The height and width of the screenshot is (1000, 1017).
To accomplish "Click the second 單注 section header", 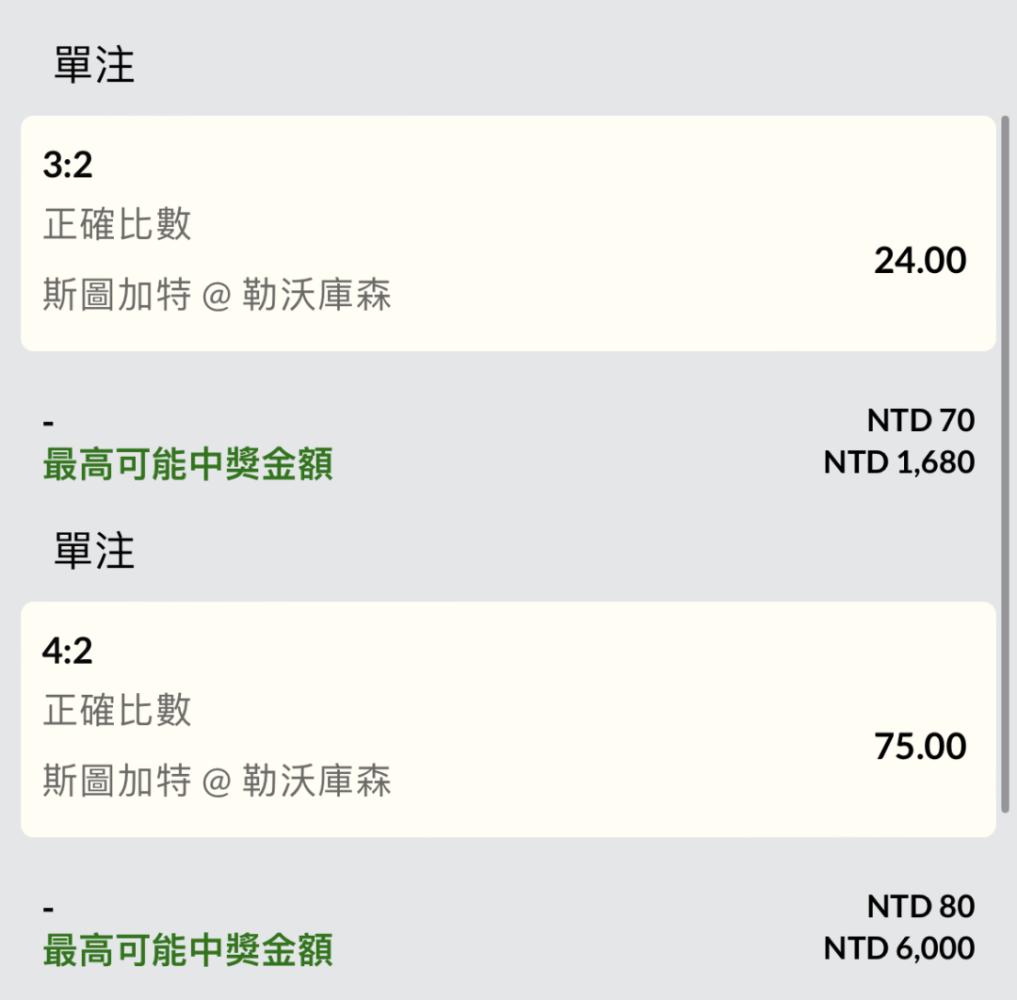I will 94,551.
